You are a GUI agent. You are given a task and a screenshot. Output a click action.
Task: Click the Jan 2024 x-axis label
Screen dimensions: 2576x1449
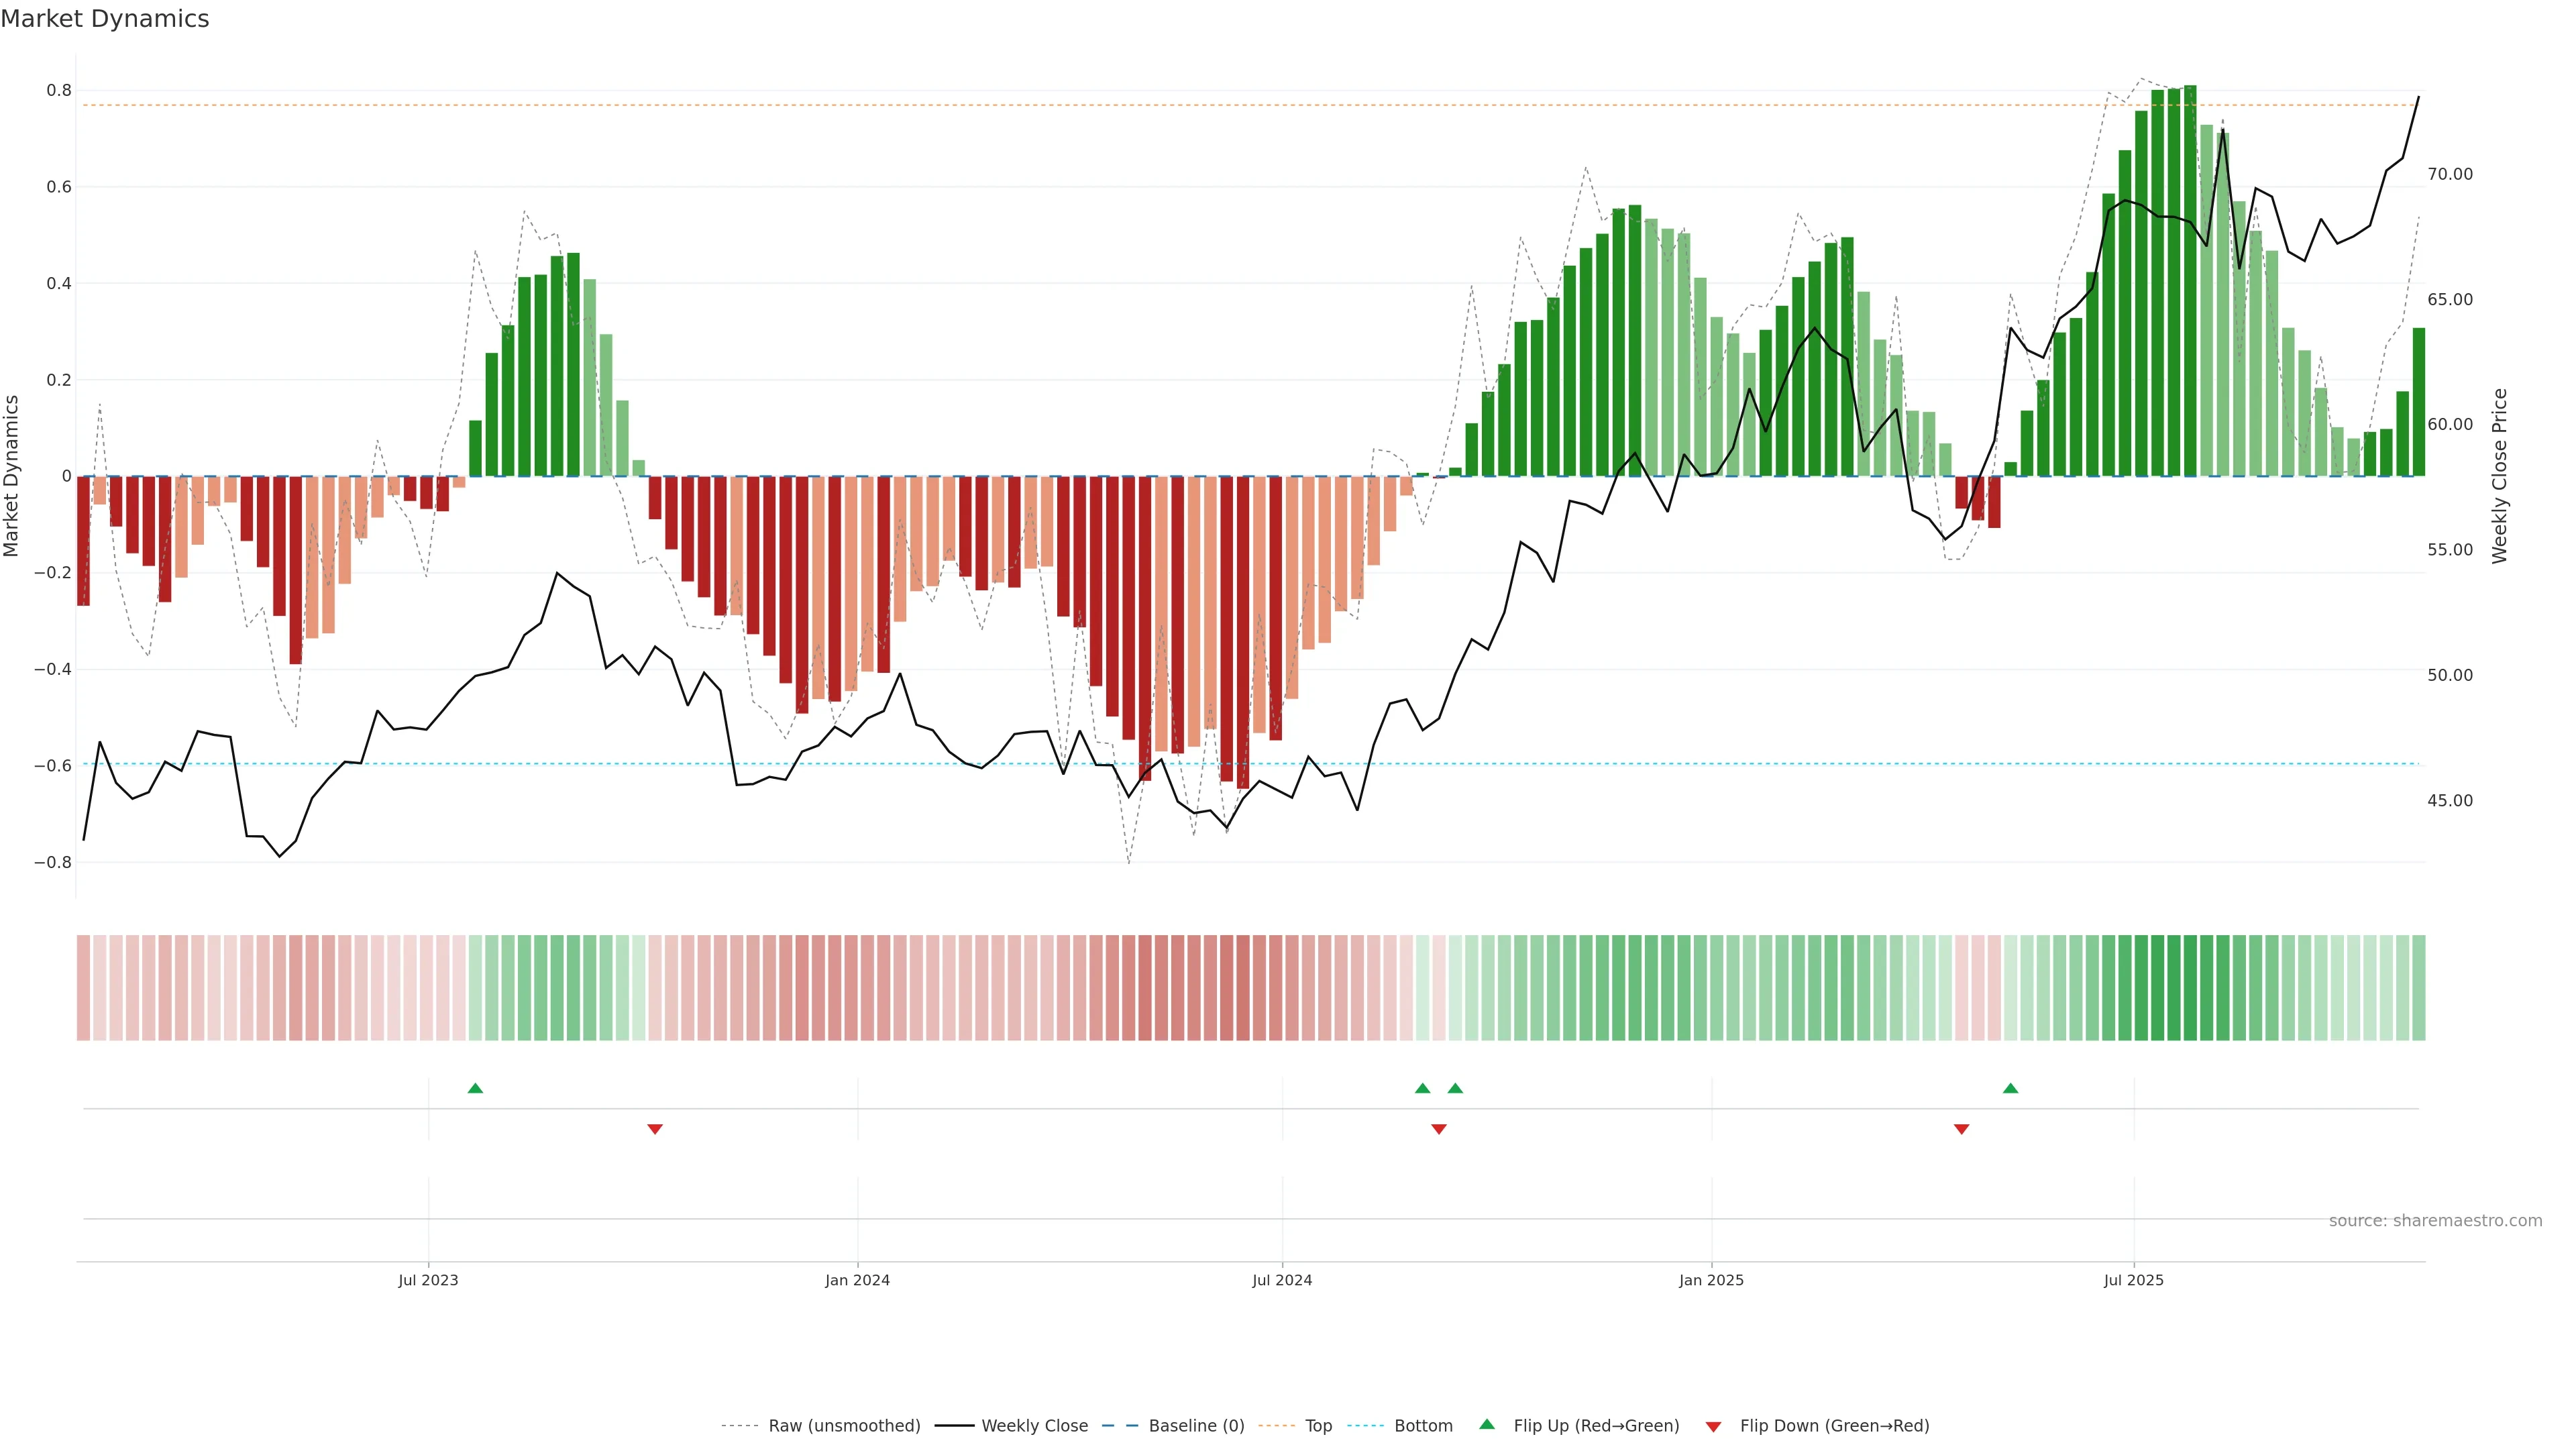(857, 1280)
